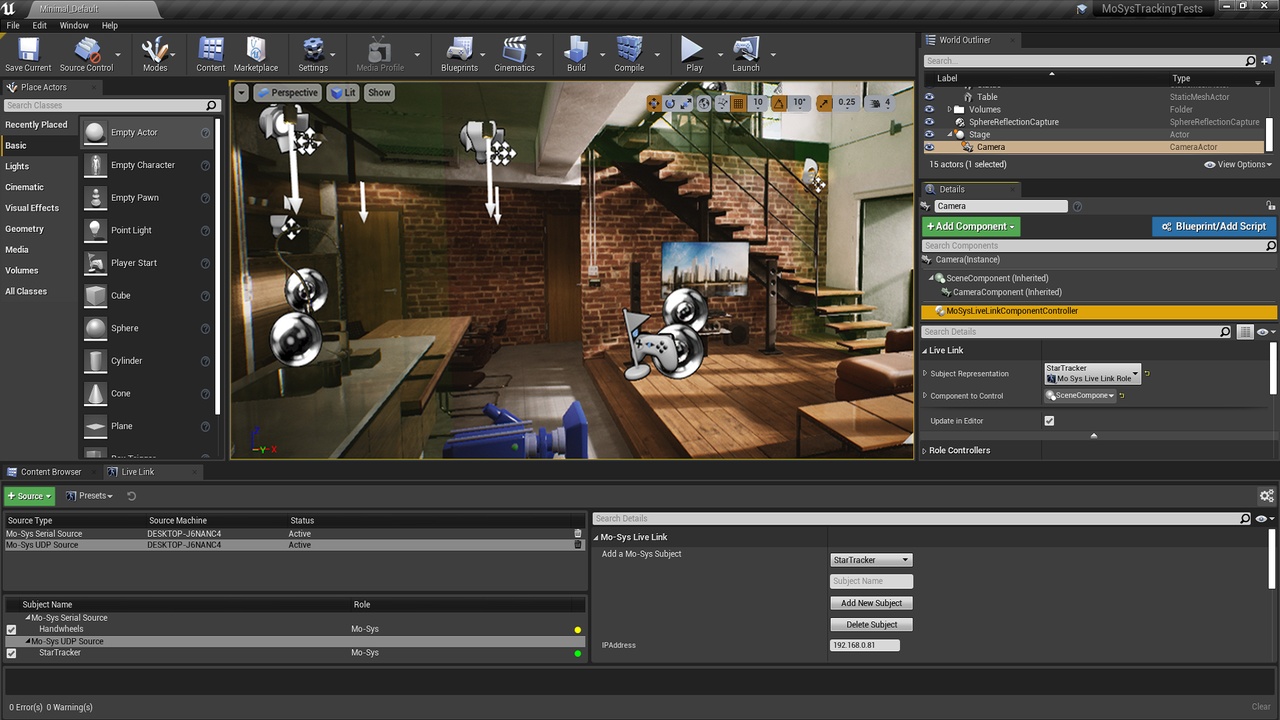Delete the Mo-Sys UDP Source trash icon
1280x720 pixels.
click(x=577, y=545)
